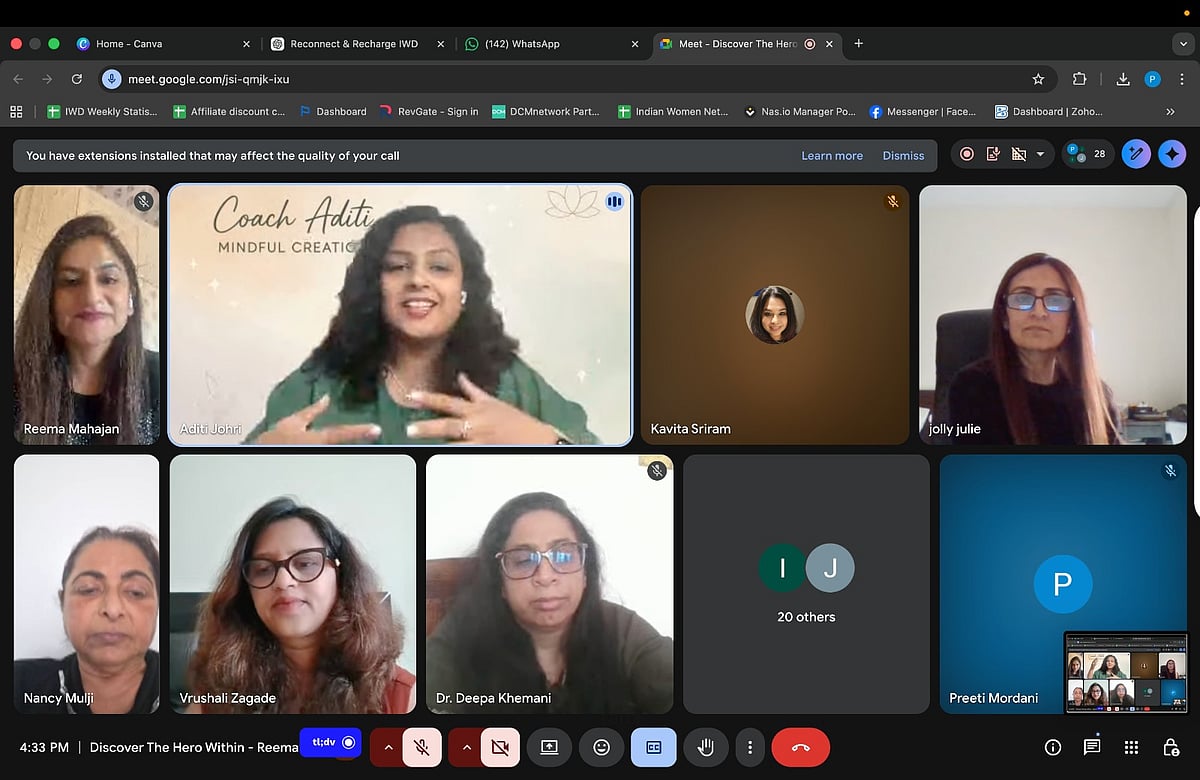
Task: Open more options three-dot menu
Action: 749,747
